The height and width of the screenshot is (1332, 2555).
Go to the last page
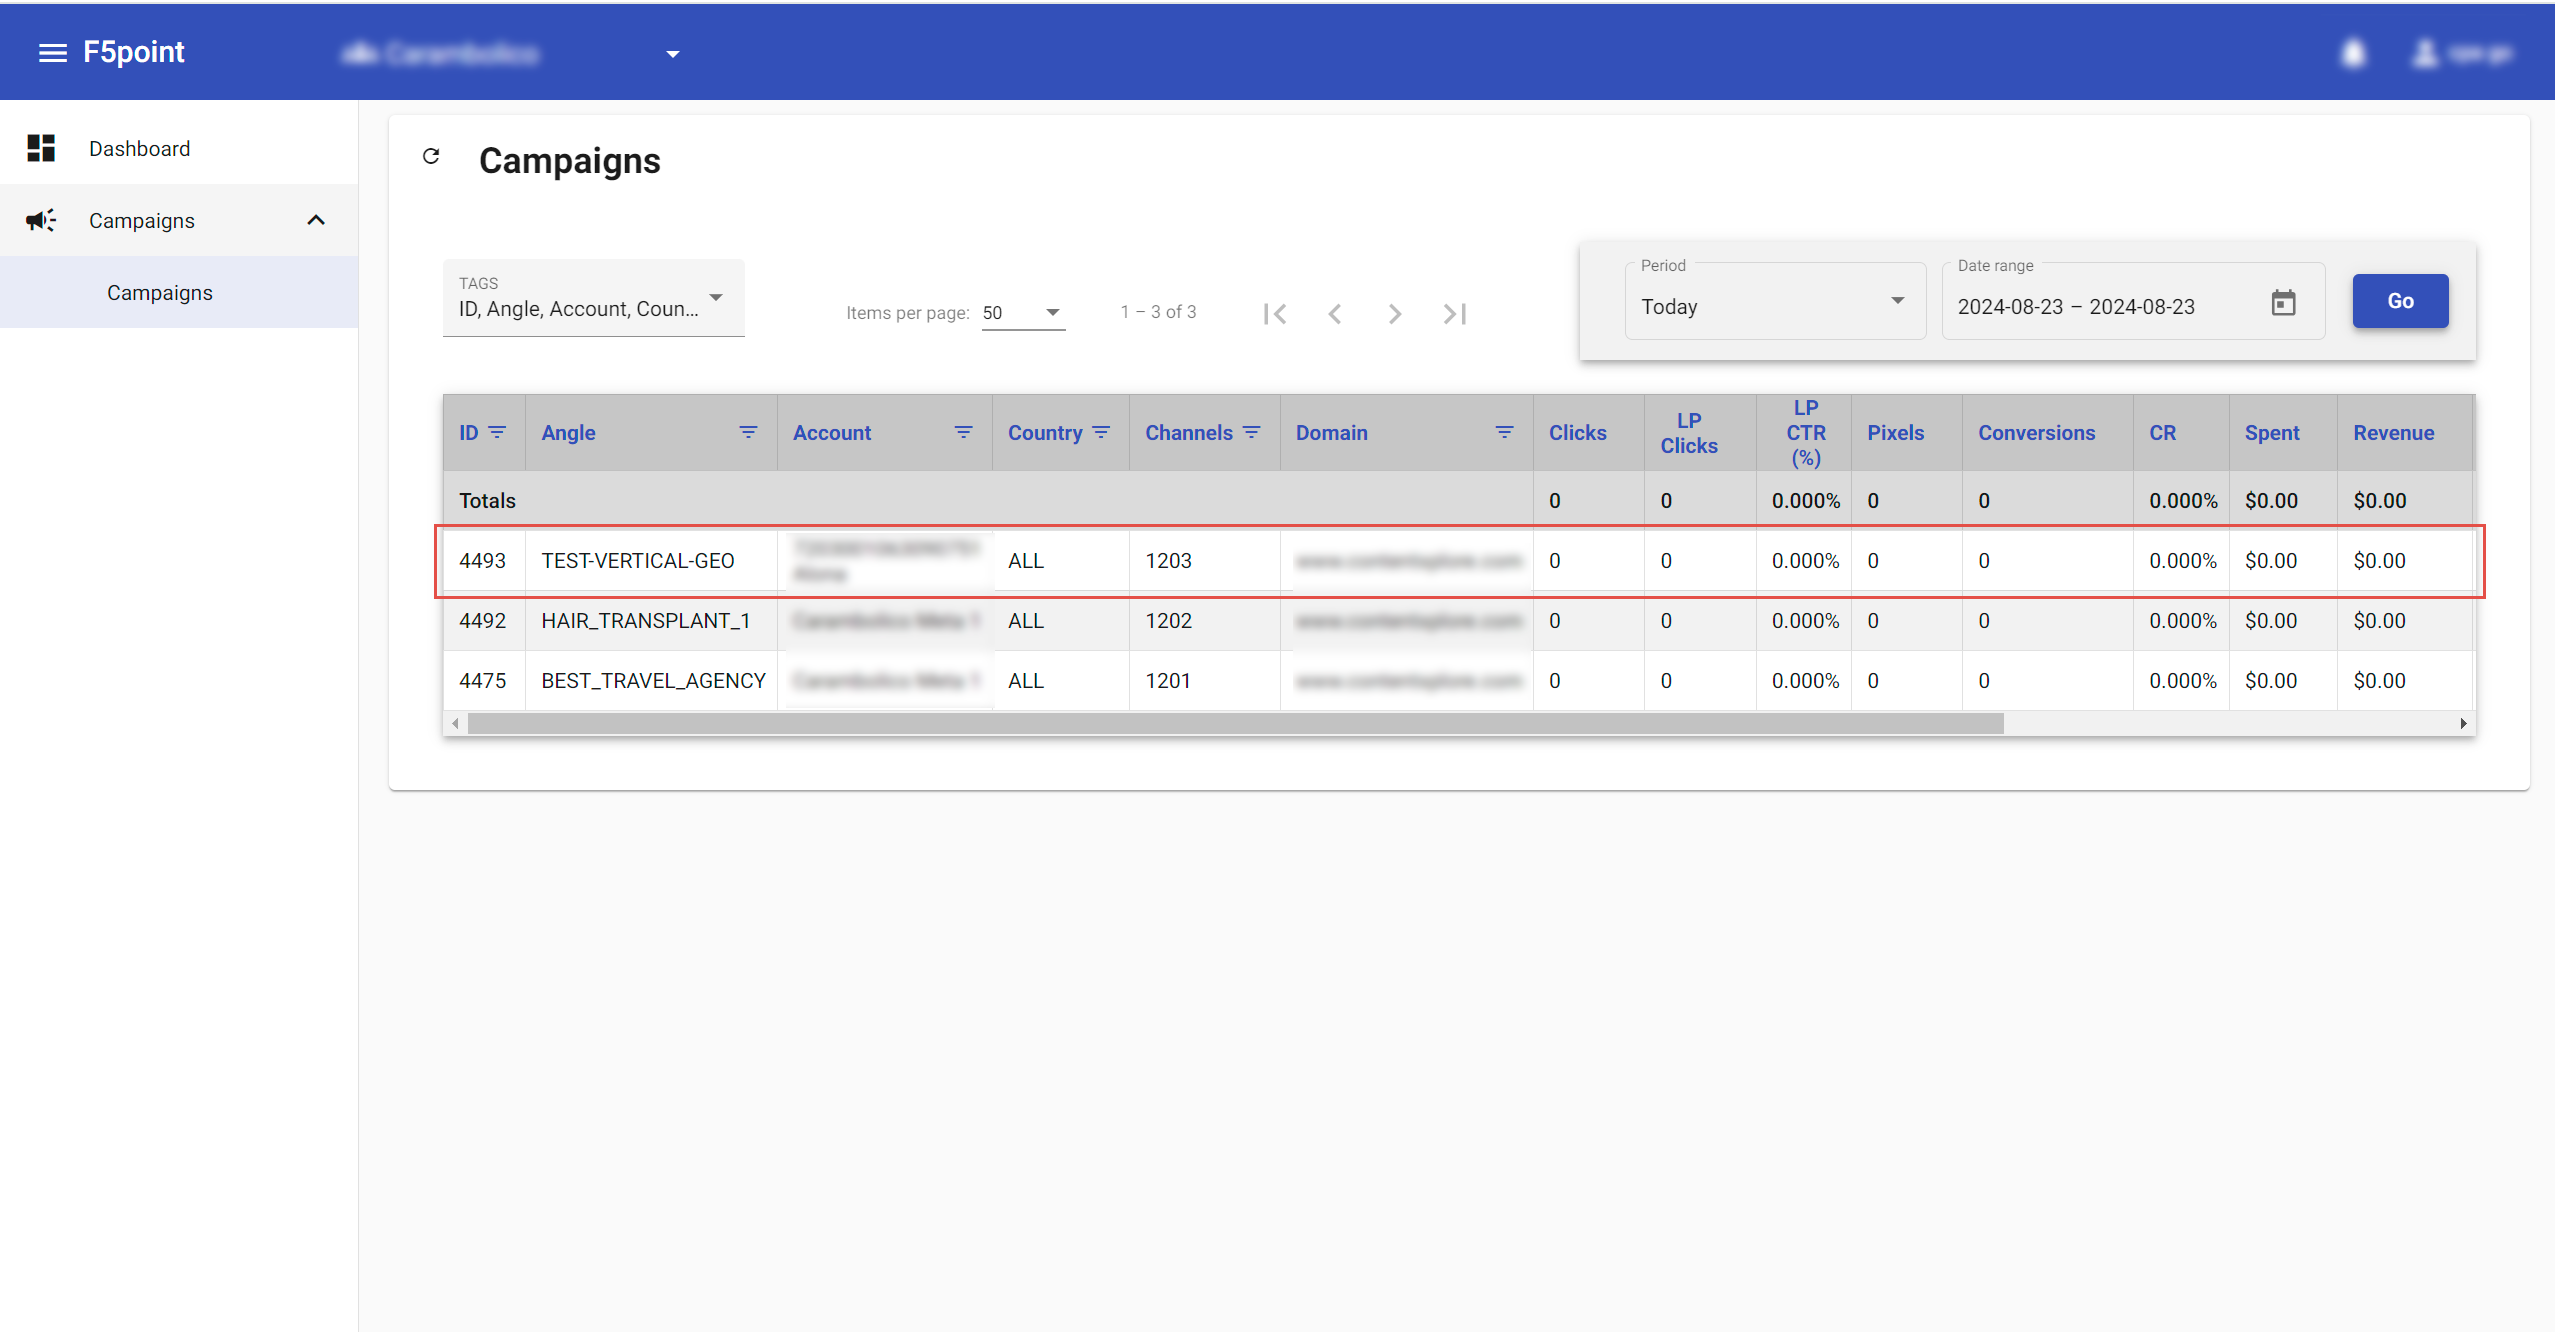[1454, 314]
